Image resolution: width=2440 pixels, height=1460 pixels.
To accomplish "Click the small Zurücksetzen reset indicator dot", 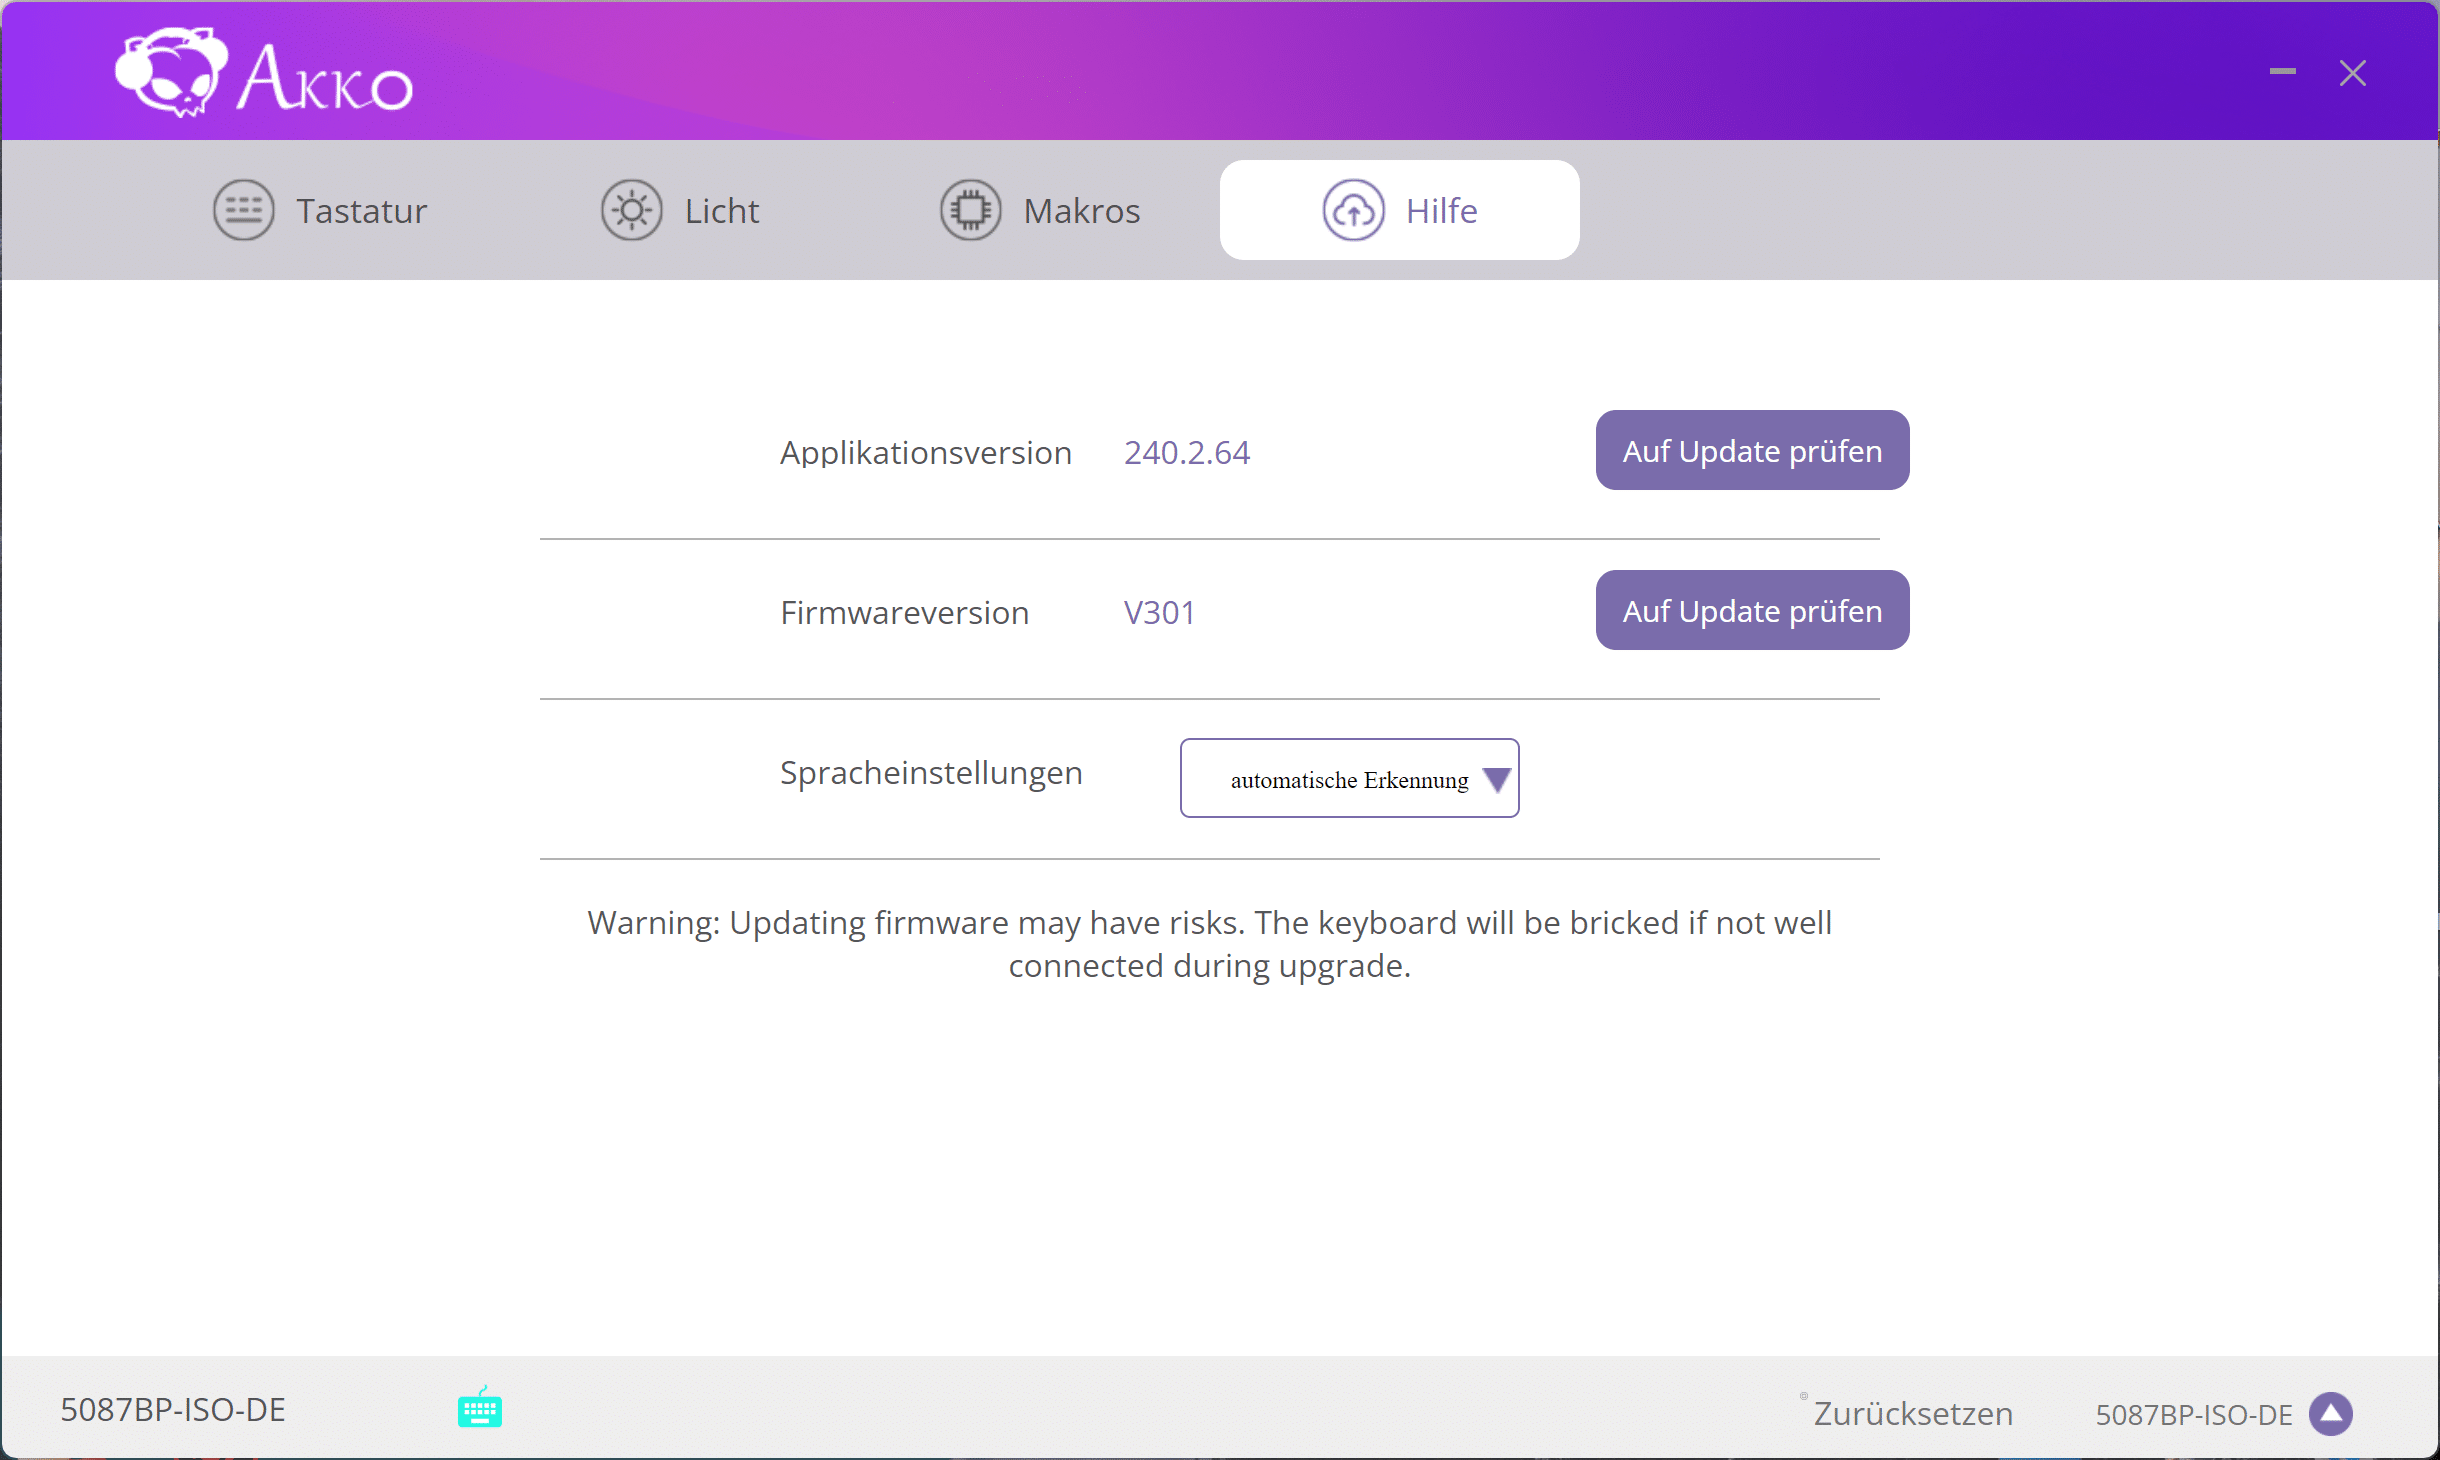I will pos(1803,1396).
